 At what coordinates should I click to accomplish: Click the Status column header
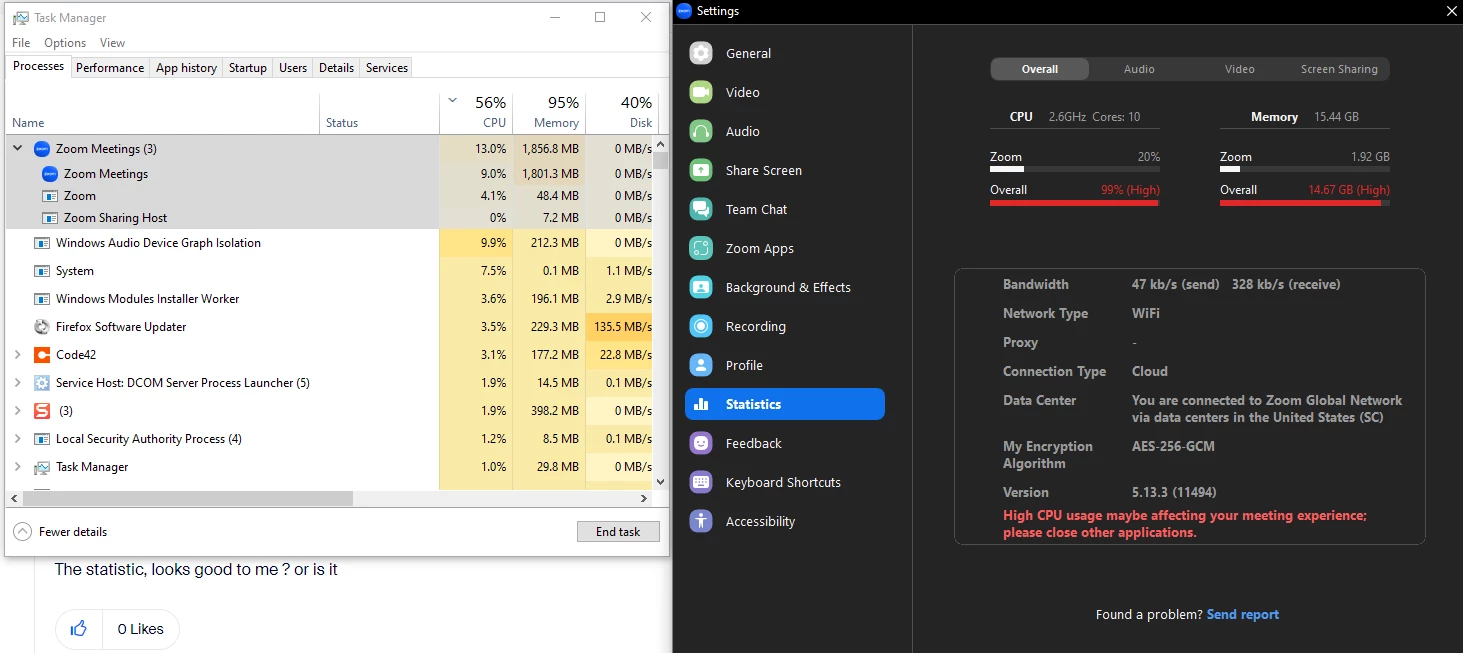point(379,113)
